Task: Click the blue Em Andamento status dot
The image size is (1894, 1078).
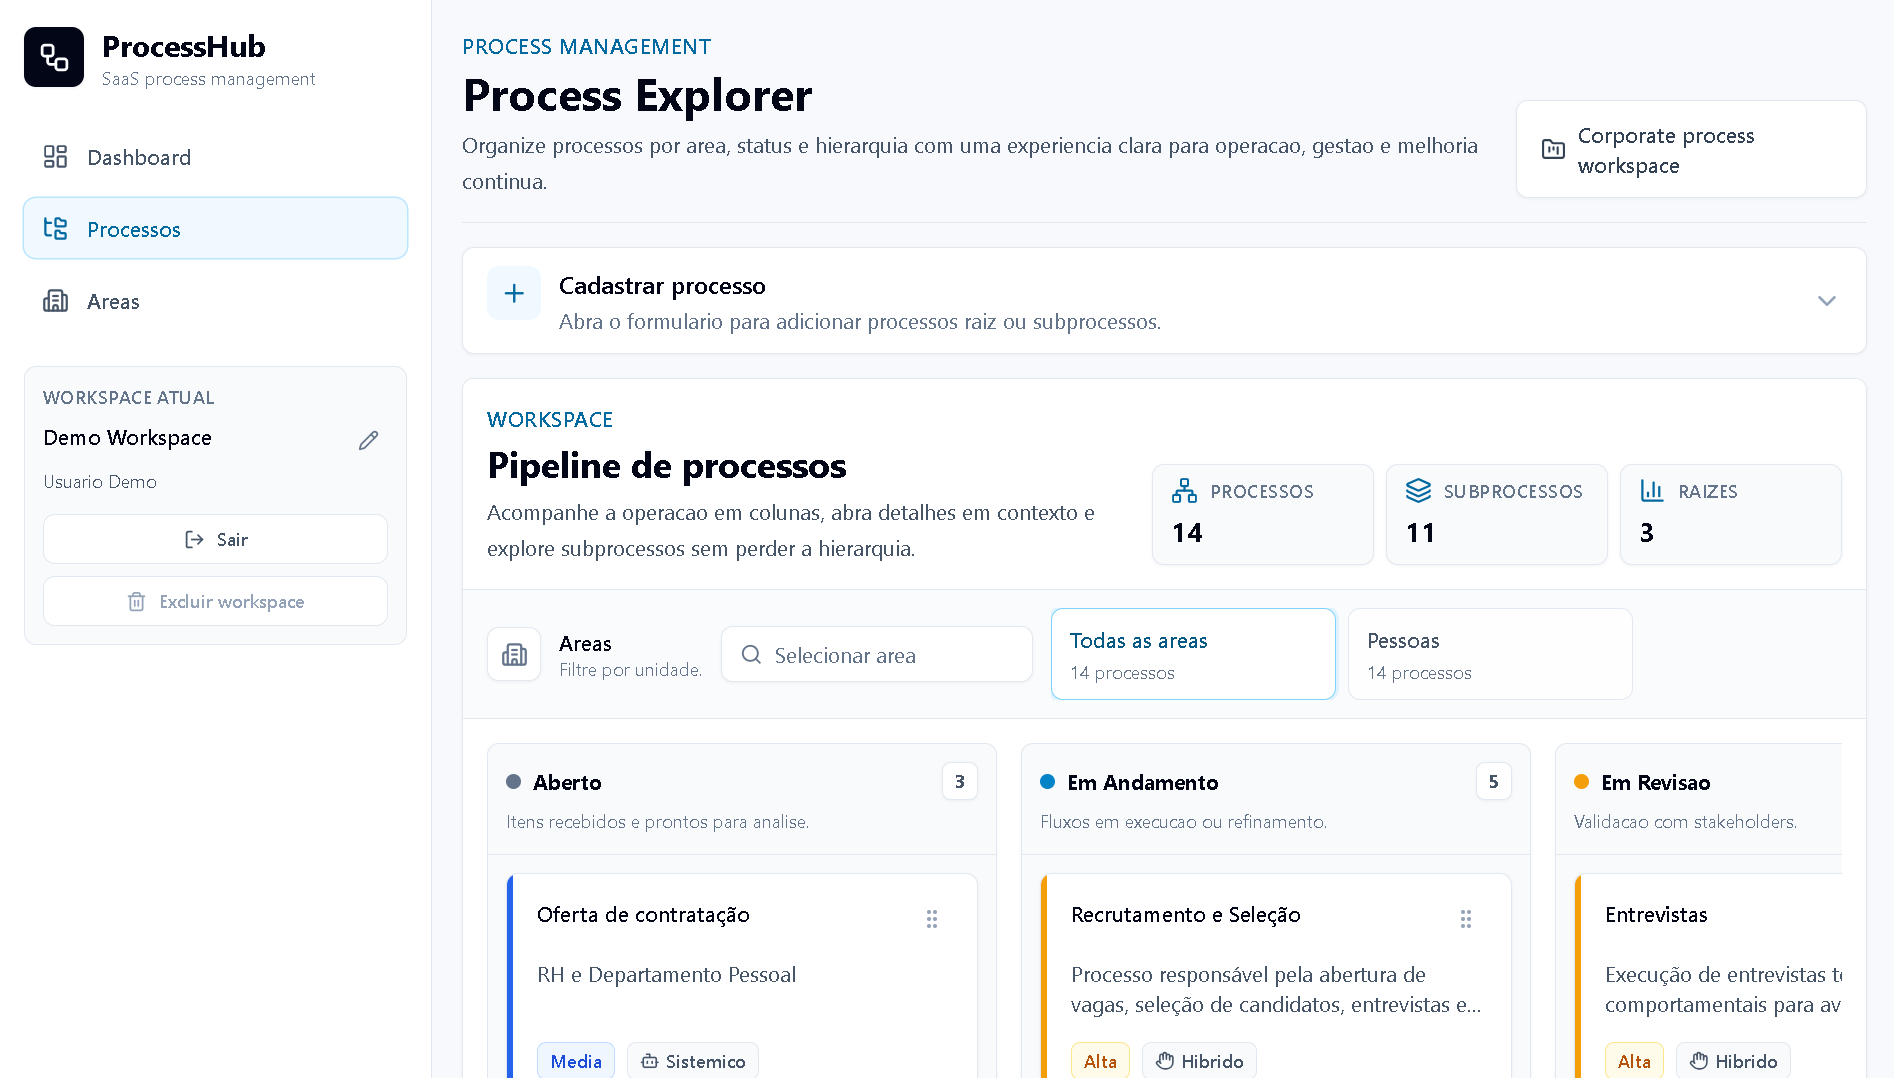Action: click(x=1047, y=782)
